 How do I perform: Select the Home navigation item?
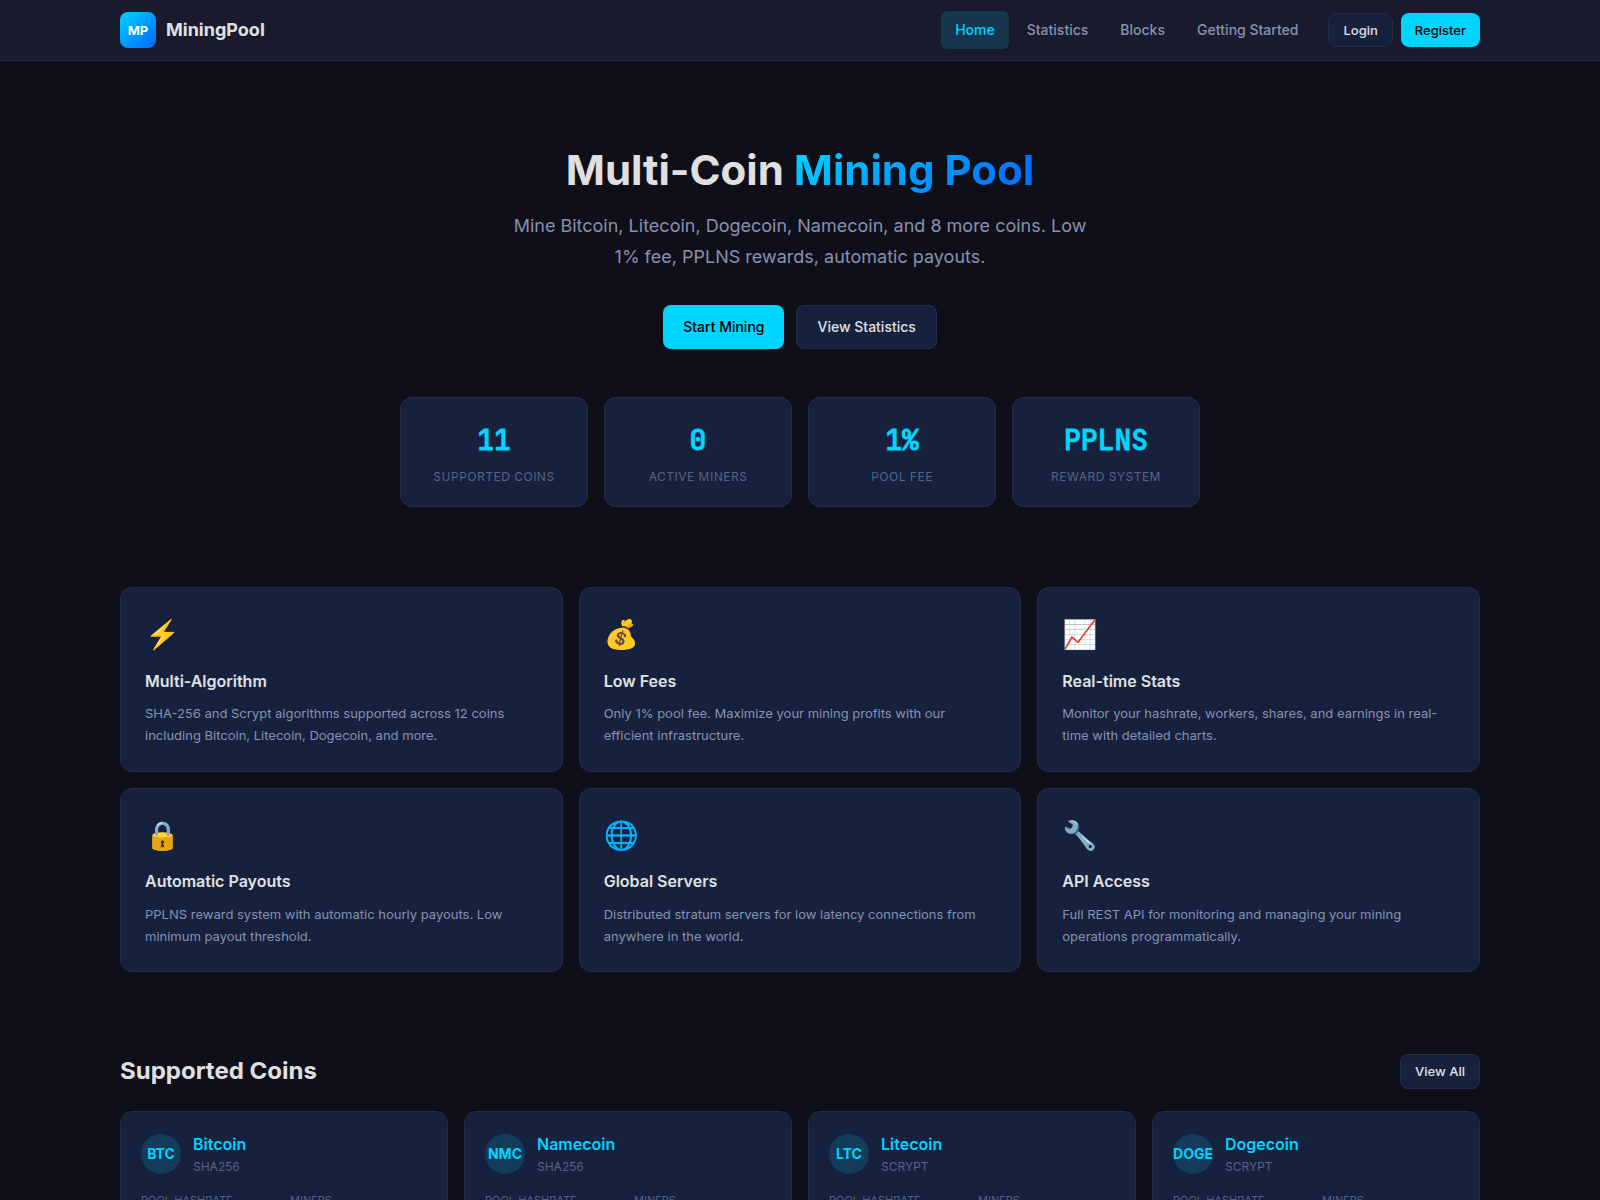tap(974, 30)
